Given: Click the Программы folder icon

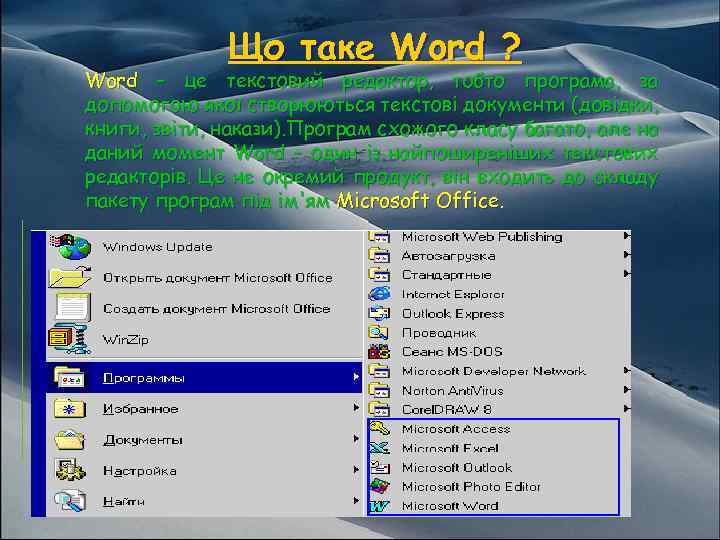Looking at the screenshot, I should pos(70,377).
